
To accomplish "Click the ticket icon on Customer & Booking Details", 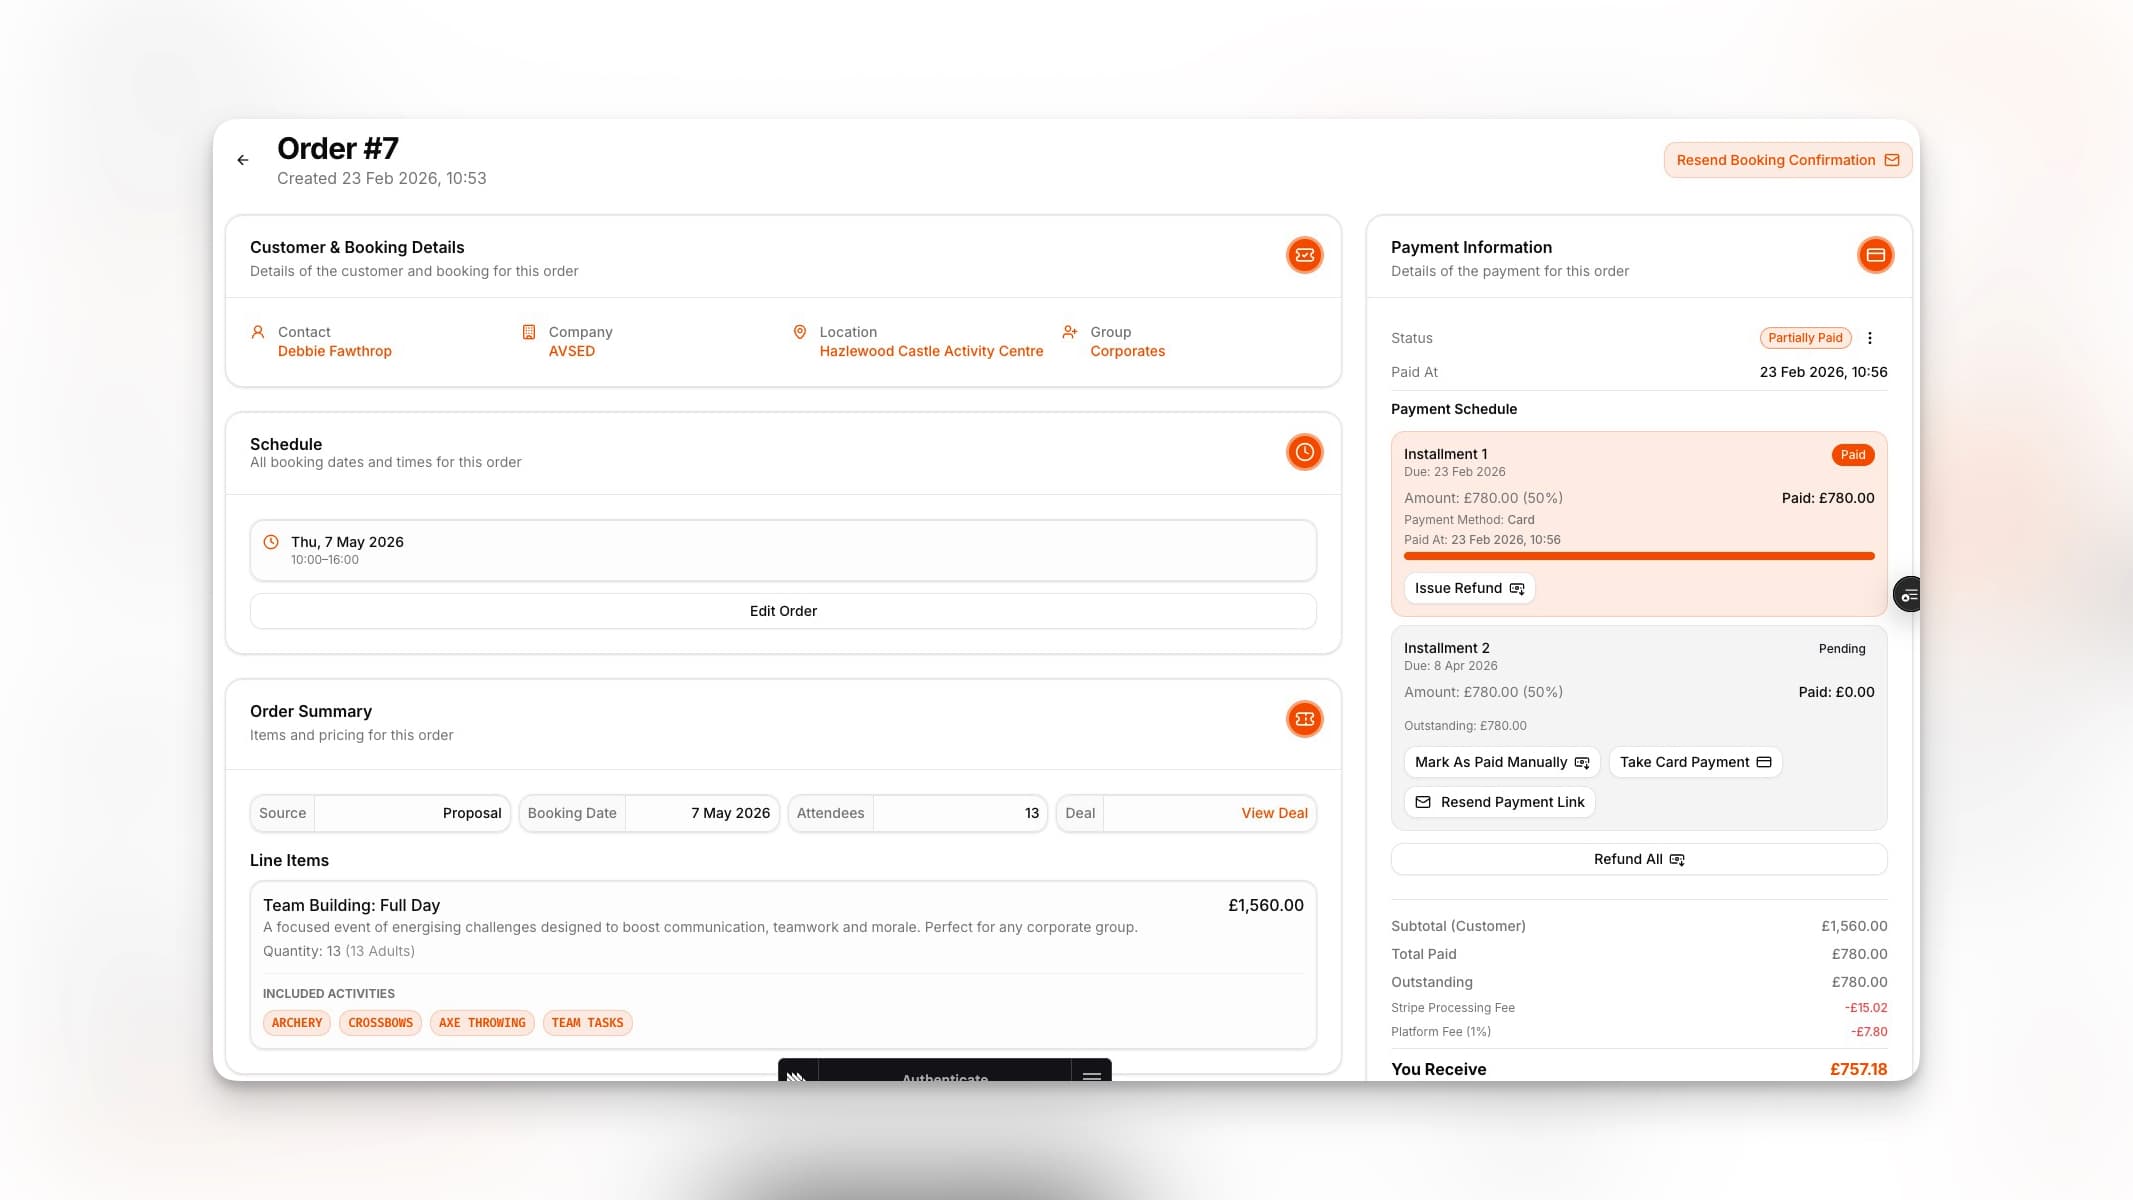I will (1303, 255).
